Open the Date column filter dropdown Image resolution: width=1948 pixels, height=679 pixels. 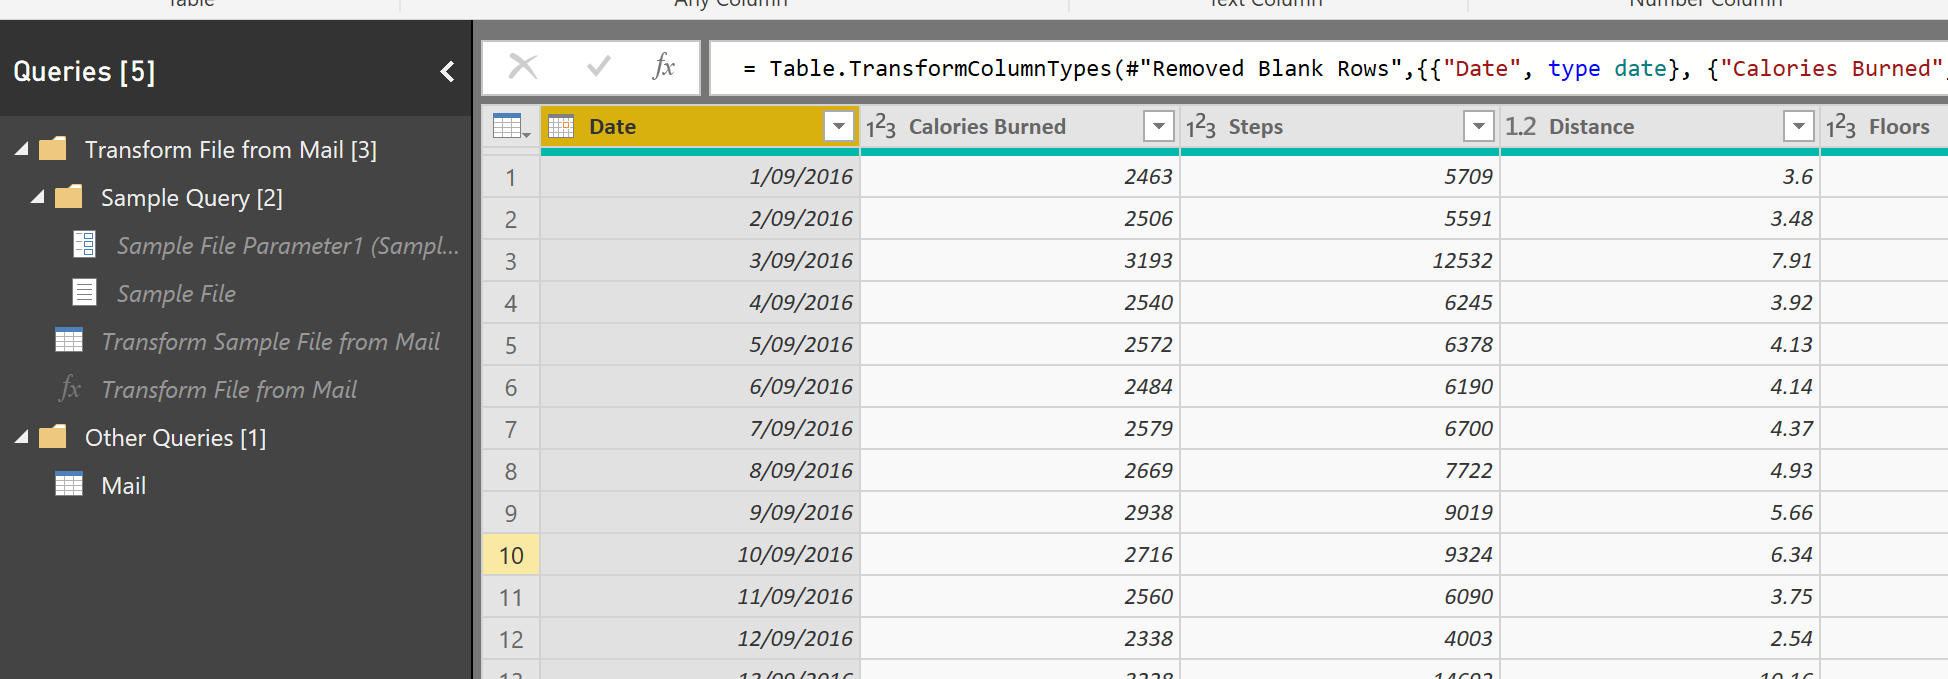tap(839, 127)
